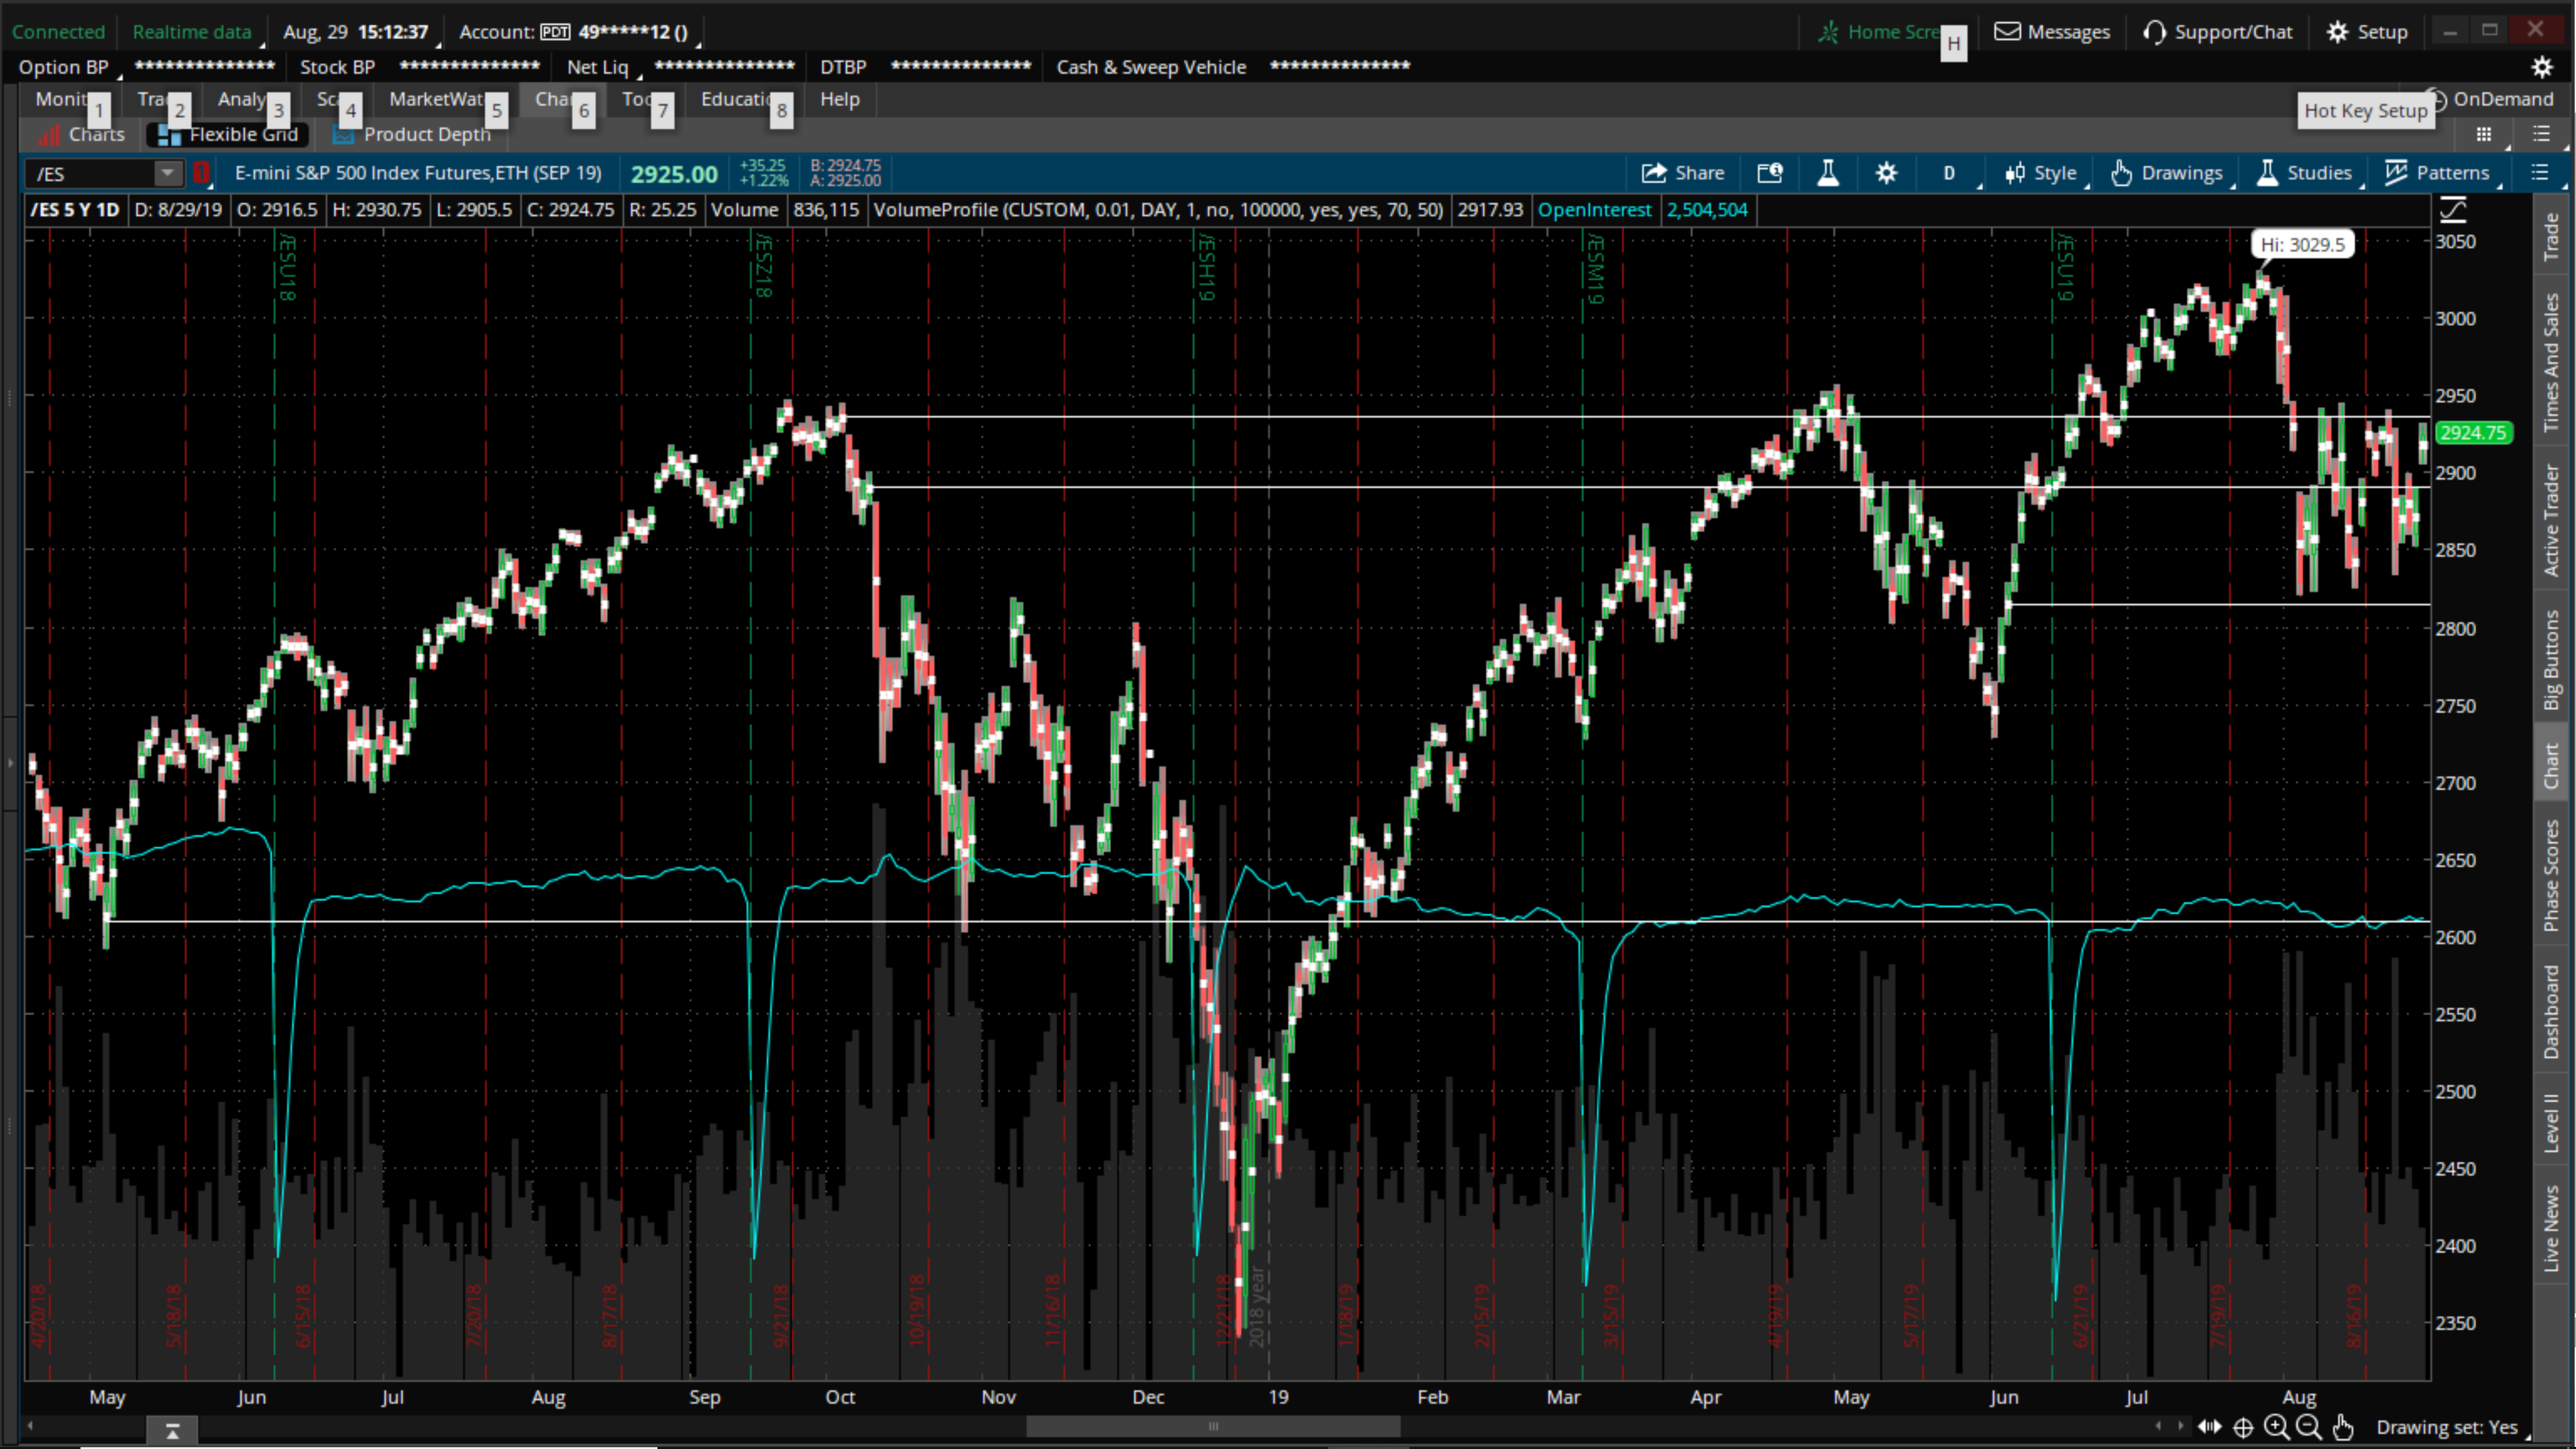Open D timeframe dropdown
The width and height of the screenshot is (2576, 1449).
click(1950, 173)
